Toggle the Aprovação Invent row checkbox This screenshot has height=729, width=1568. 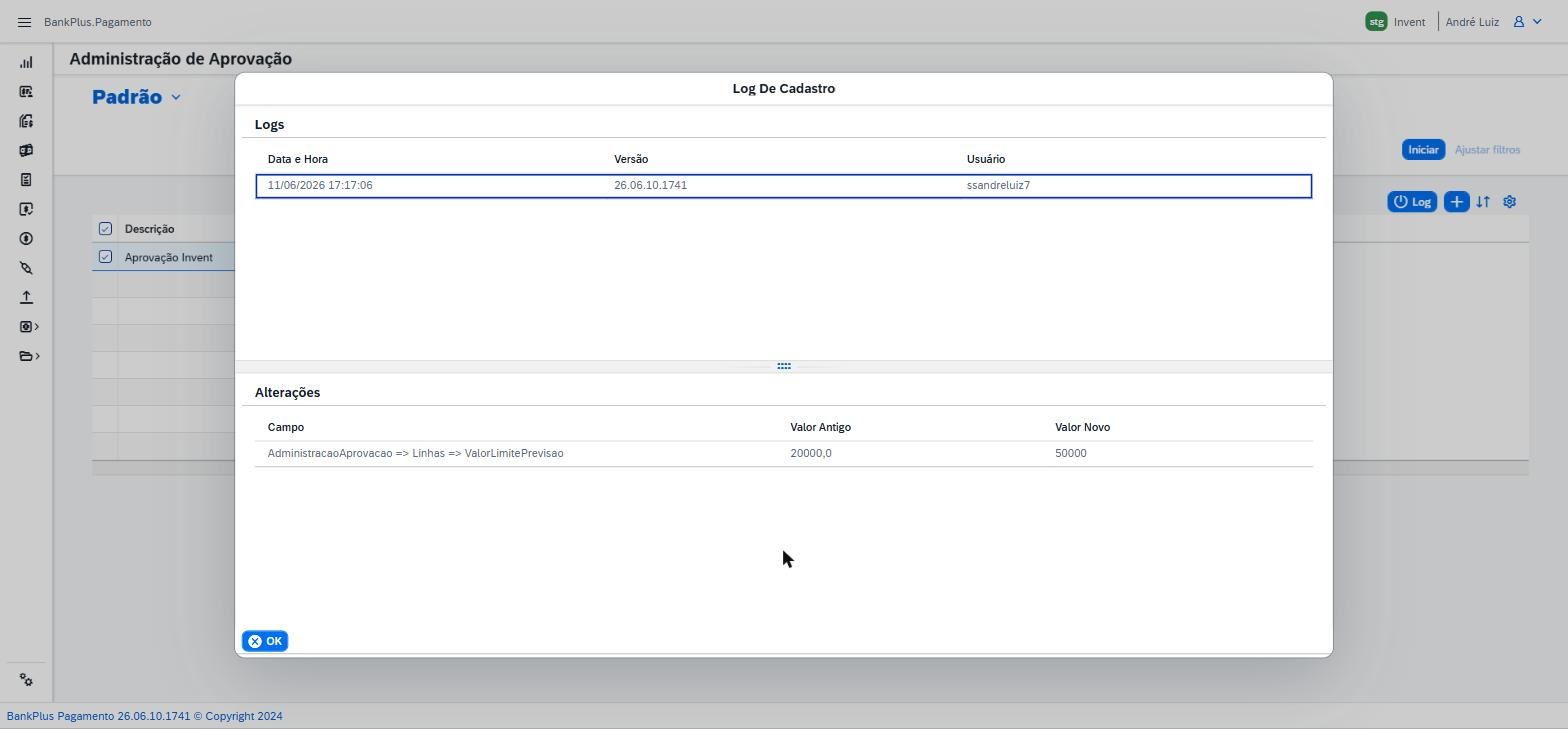tap(105, 257)
